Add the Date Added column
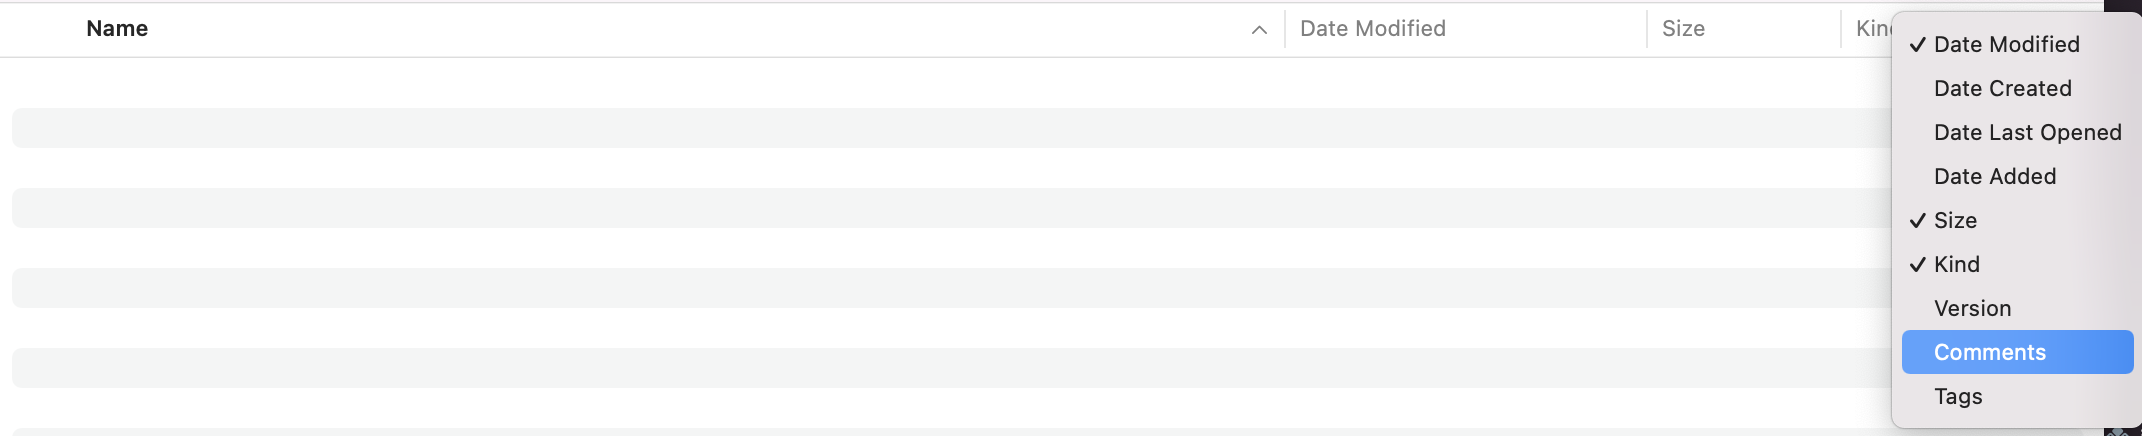 pos(1994,176)
